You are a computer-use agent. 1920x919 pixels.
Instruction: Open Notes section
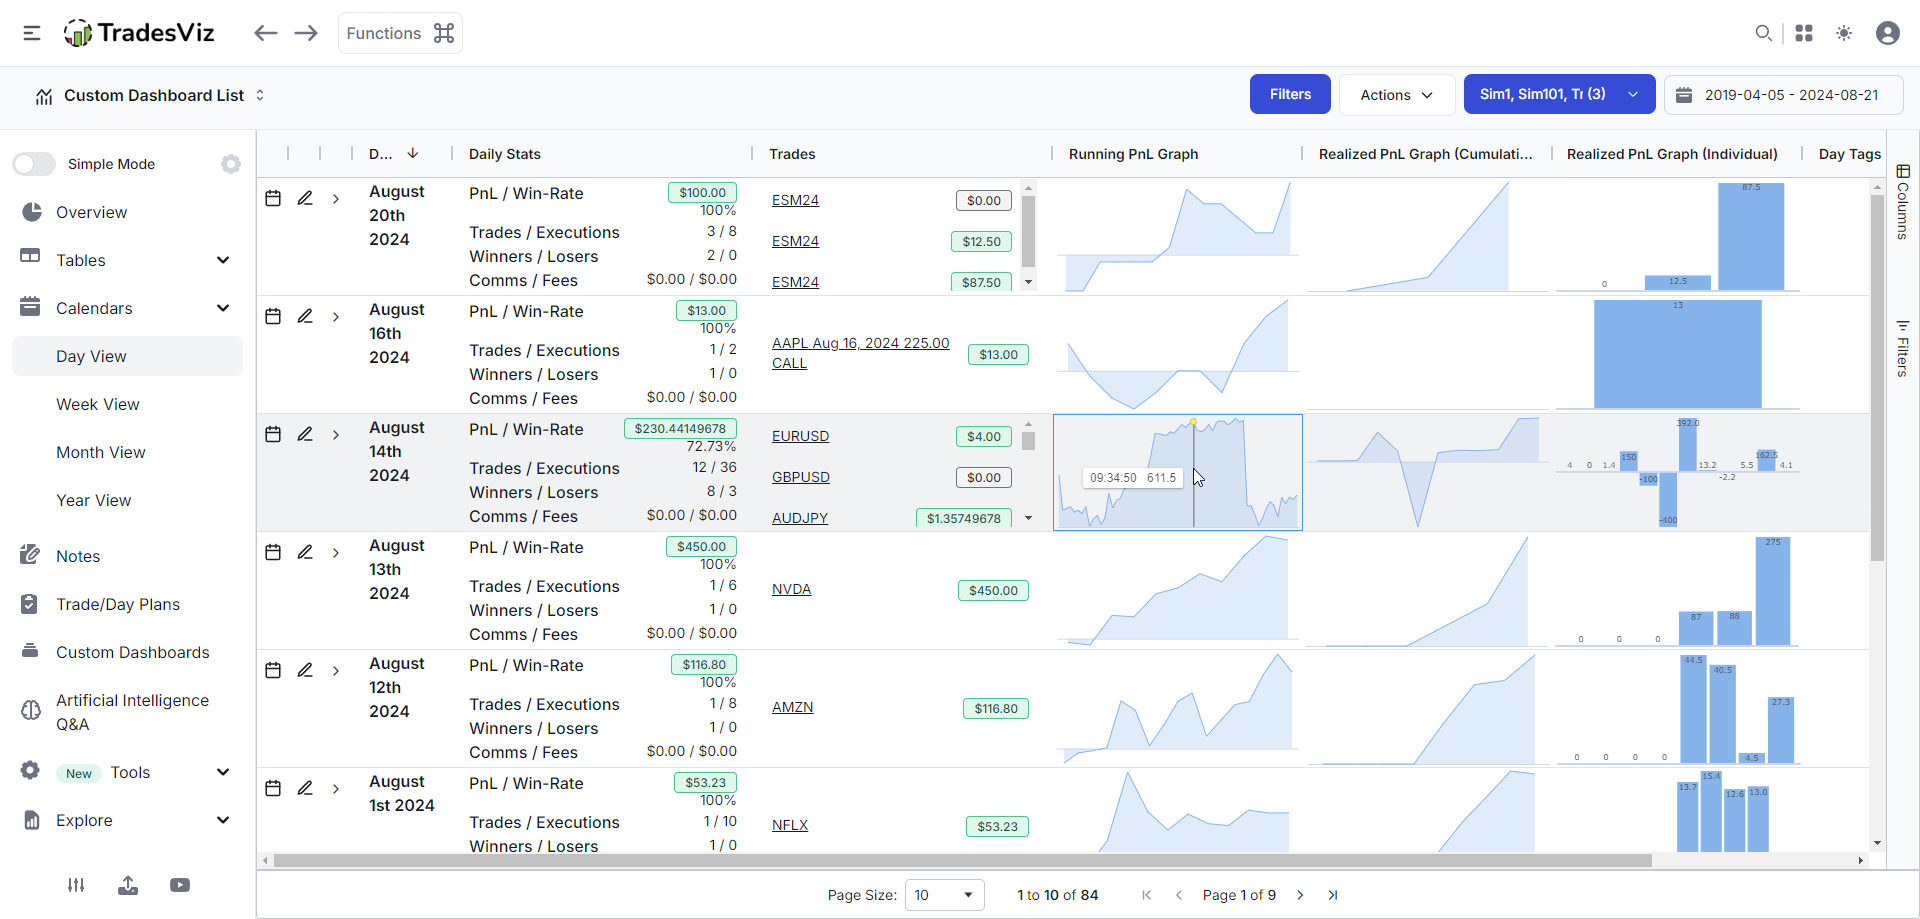pos(78,556)
